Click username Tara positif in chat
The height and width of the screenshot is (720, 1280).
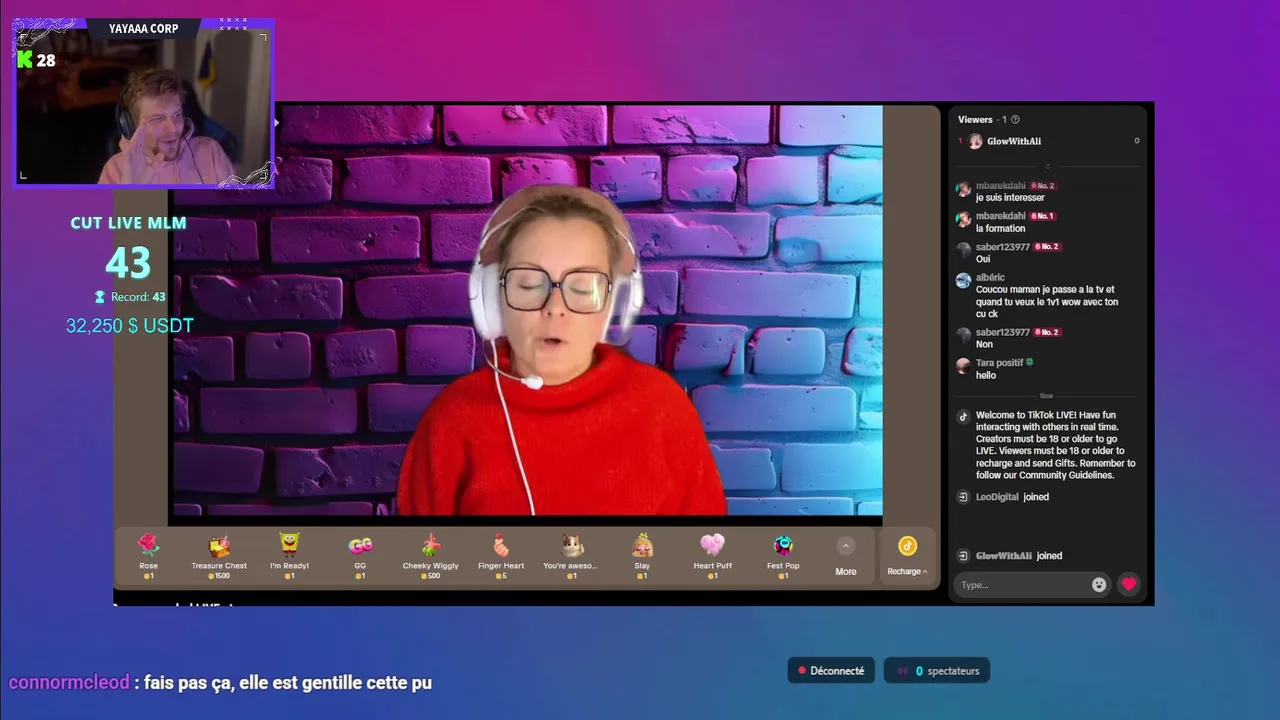click(1000, 362)
